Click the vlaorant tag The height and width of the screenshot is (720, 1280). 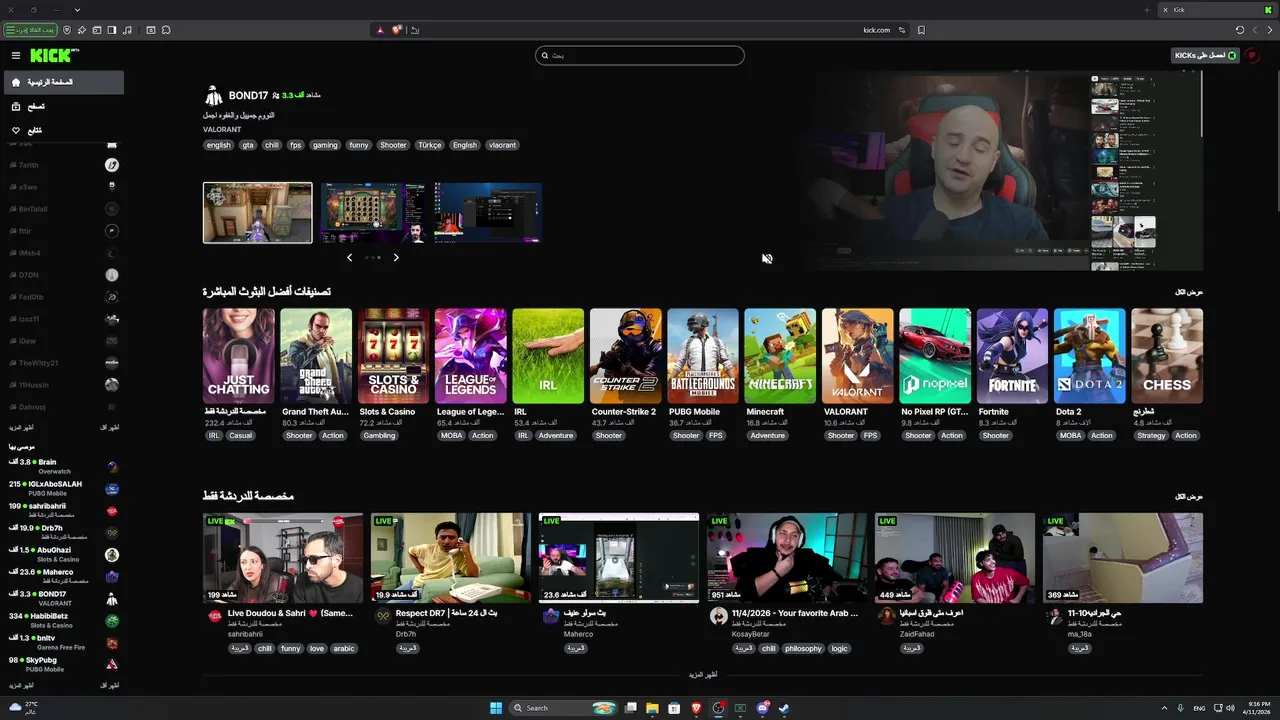tap(503, 145)
